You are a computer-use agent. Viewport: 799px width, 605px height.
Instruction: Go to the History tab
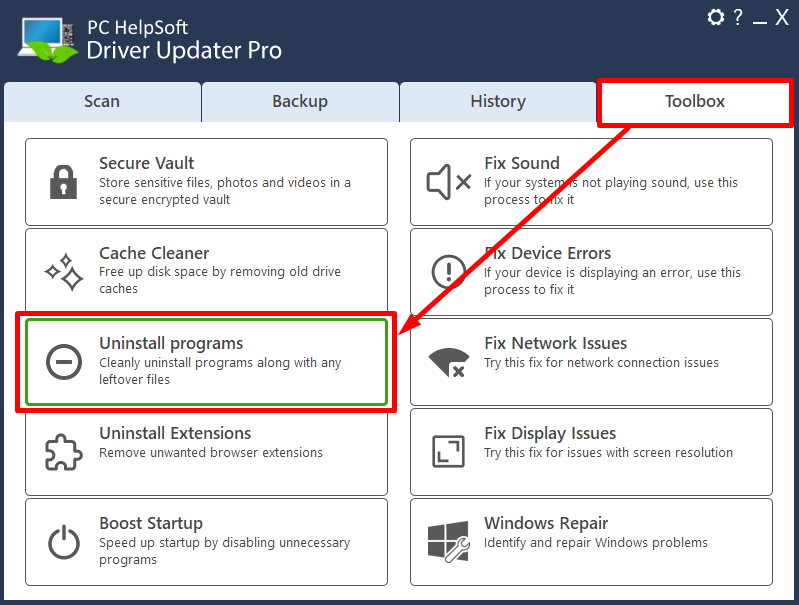pyautogui.click(x=498, y=102)
